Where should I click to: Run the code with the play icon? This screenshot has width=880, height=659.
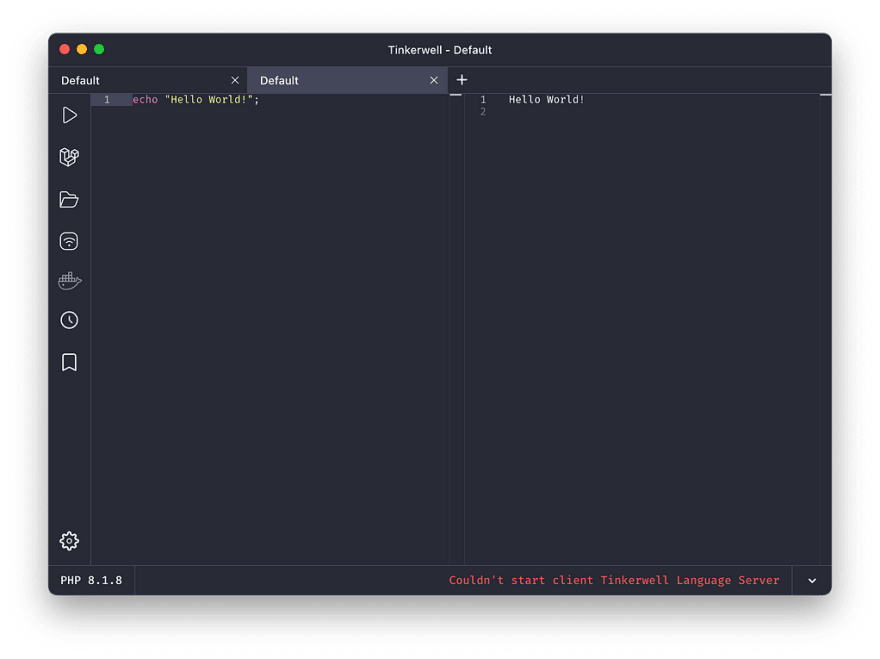(70, 115)
